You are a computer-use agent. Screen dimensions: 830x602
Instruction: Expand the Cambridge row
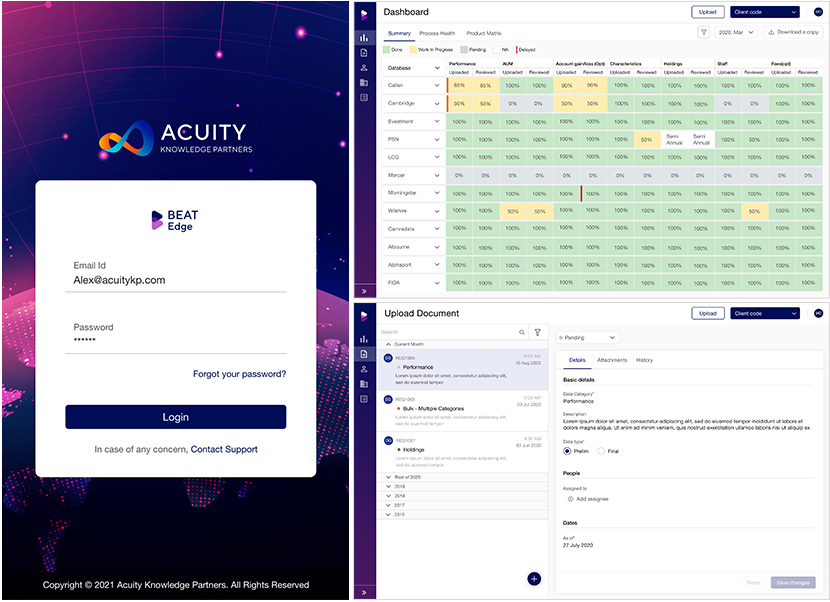pos(437,104)
